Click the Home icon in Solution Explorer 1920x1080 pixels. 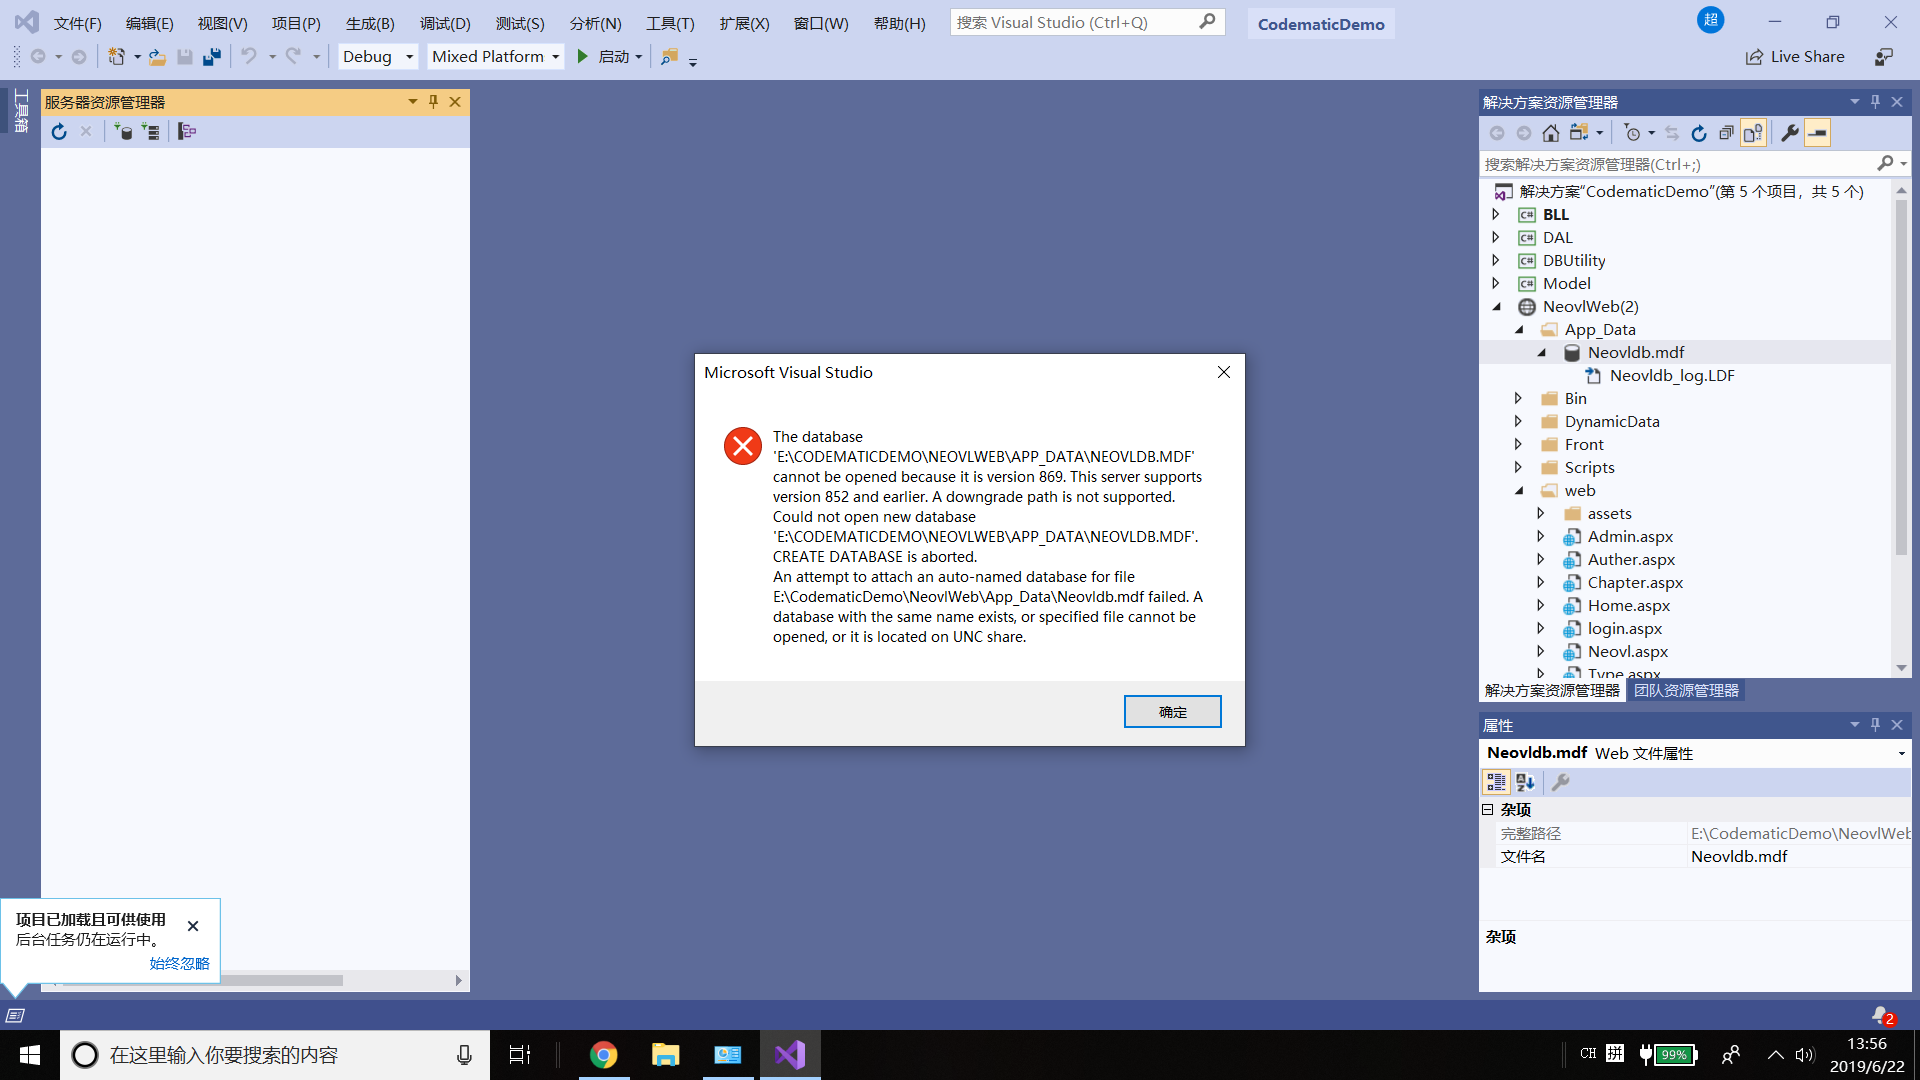pyautogui.click(x=1551, y=132)
